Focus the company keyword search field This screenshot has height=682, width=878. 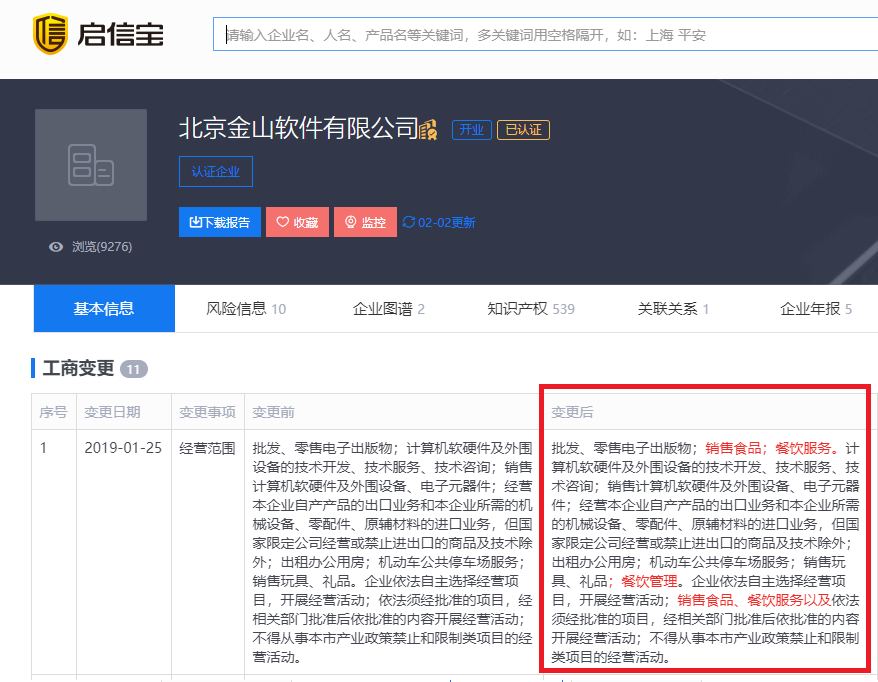click(x=545, y=34)
